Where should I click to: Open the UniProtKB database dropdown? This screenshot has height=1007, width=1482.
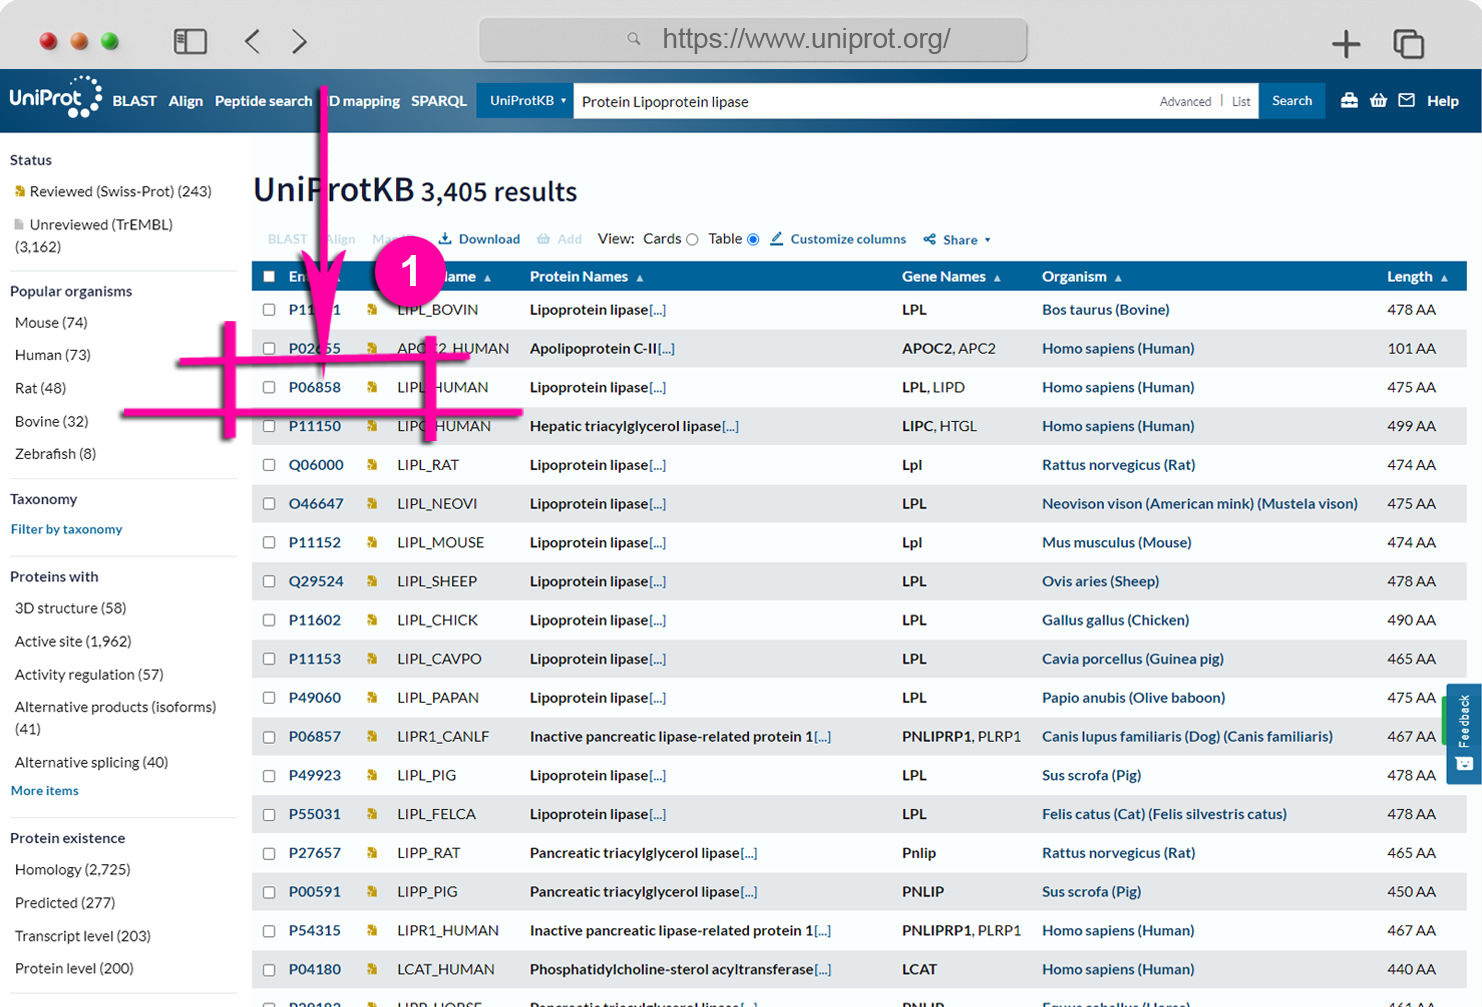coord(525,101)
